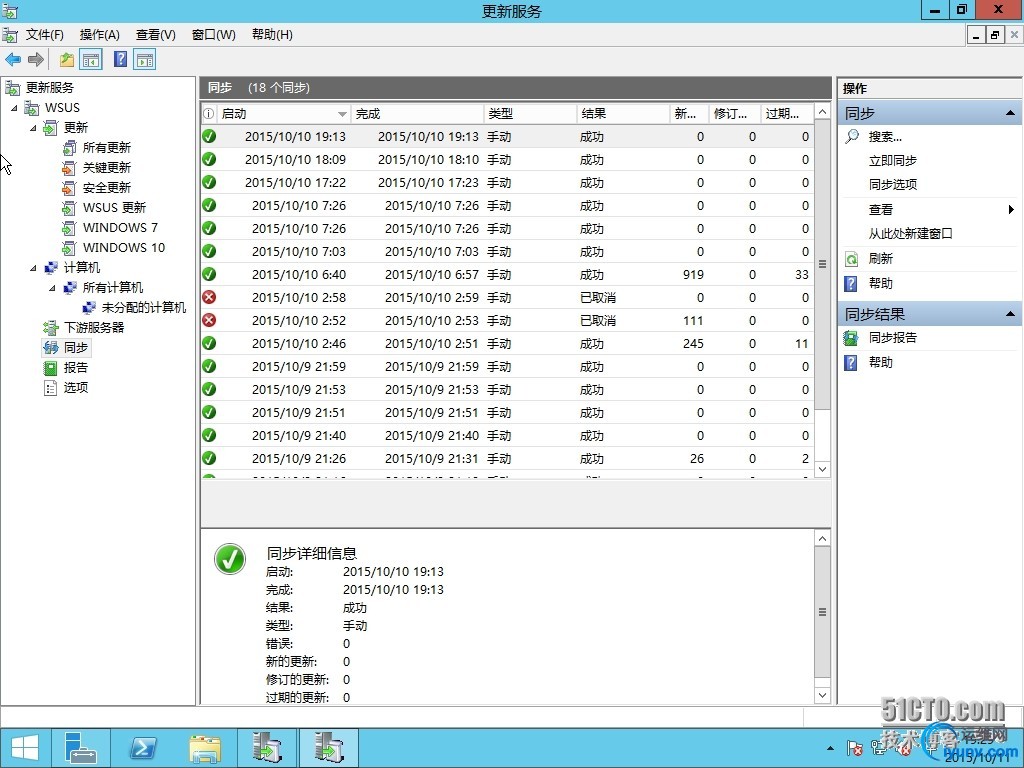Go back using the blue back arrow
1024x768 pixels.
(x=12, y=60)
